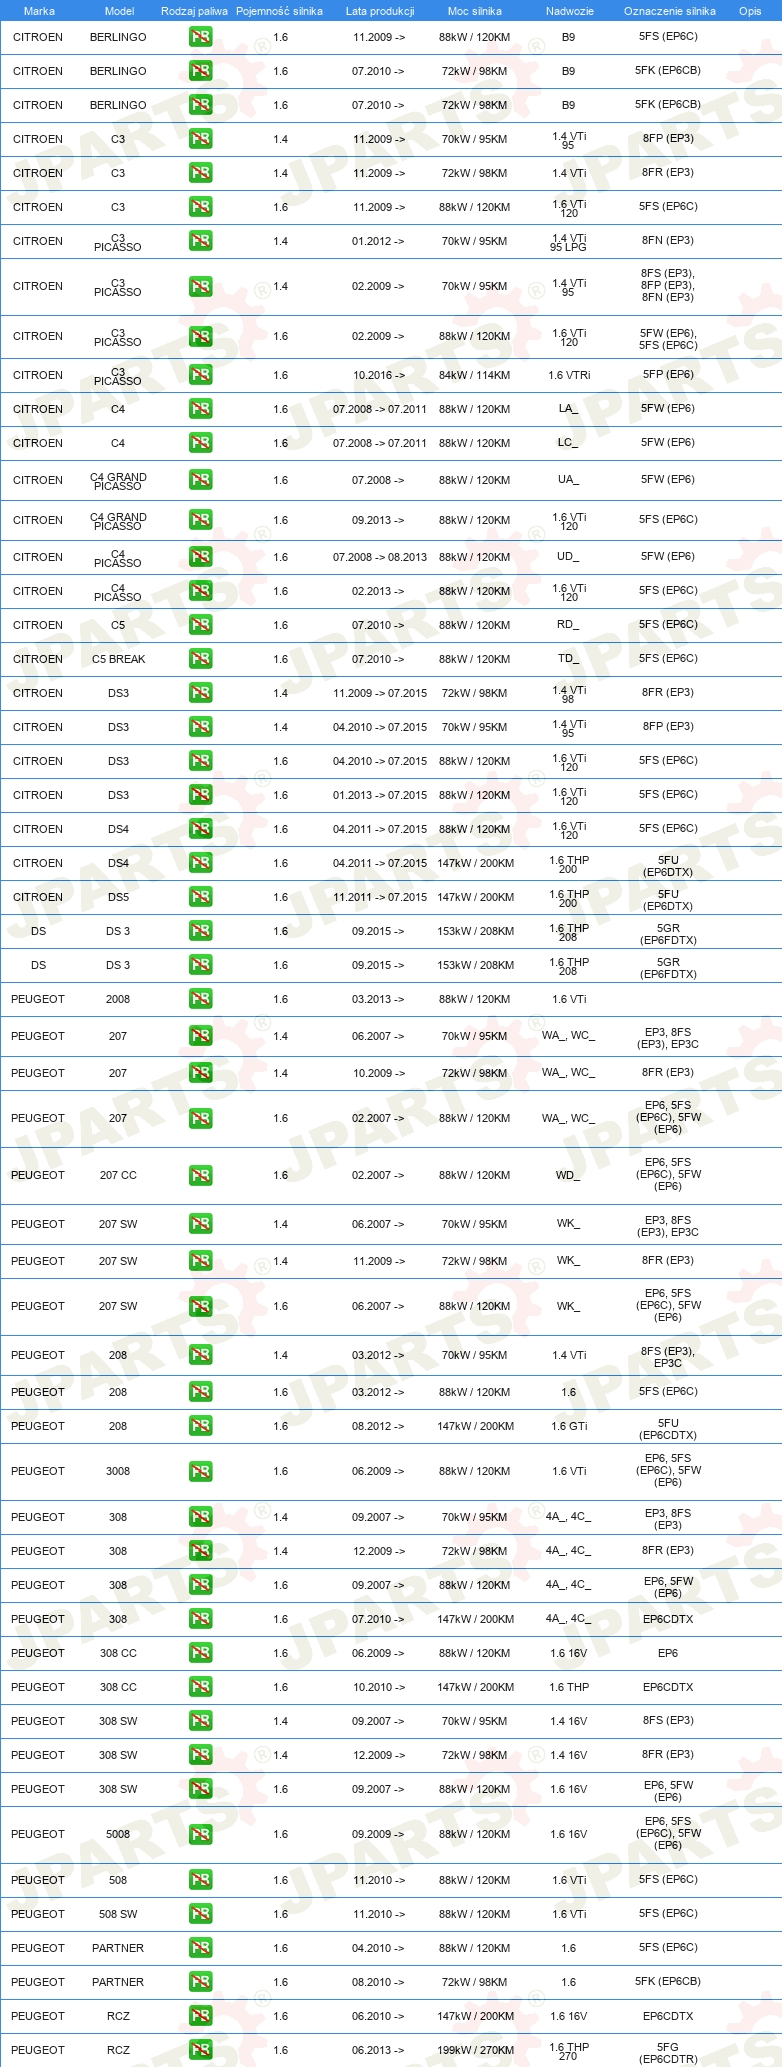
Task: Click fuel icon in C5 BREAK row
Action: [200, 659]
